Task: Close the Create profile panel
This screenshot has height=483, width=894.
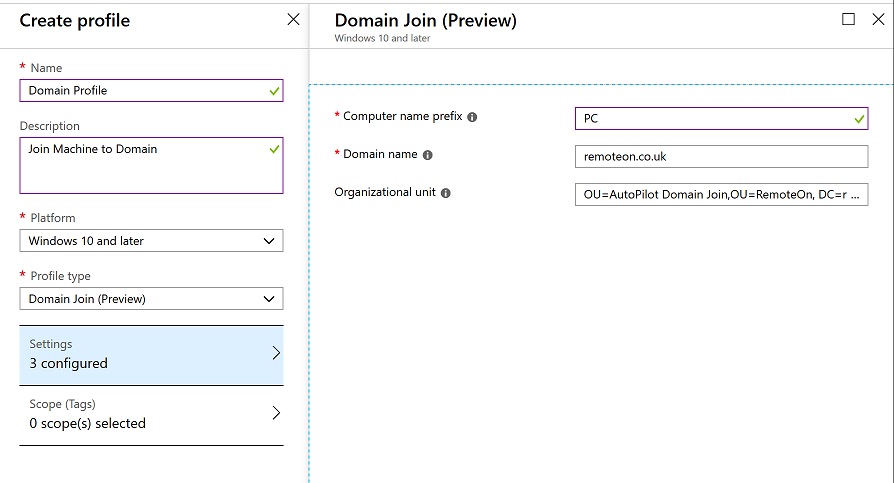Action: pyautogui.click(x=293, y=19)
